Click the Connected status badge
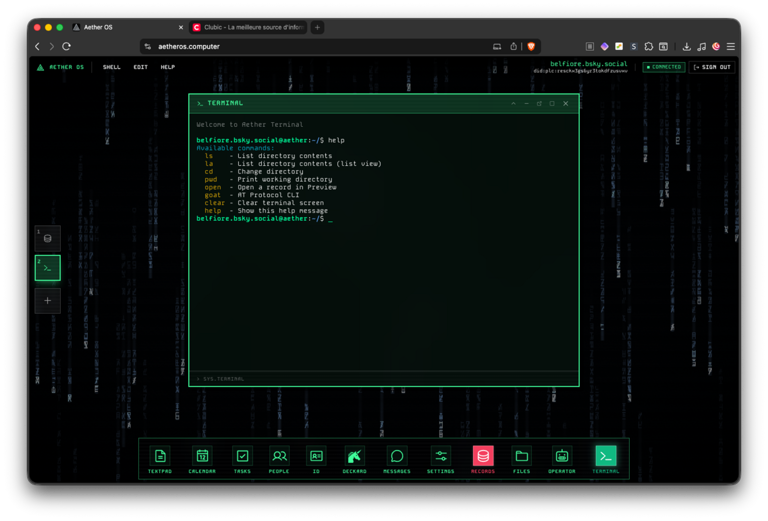 [664, 67]
